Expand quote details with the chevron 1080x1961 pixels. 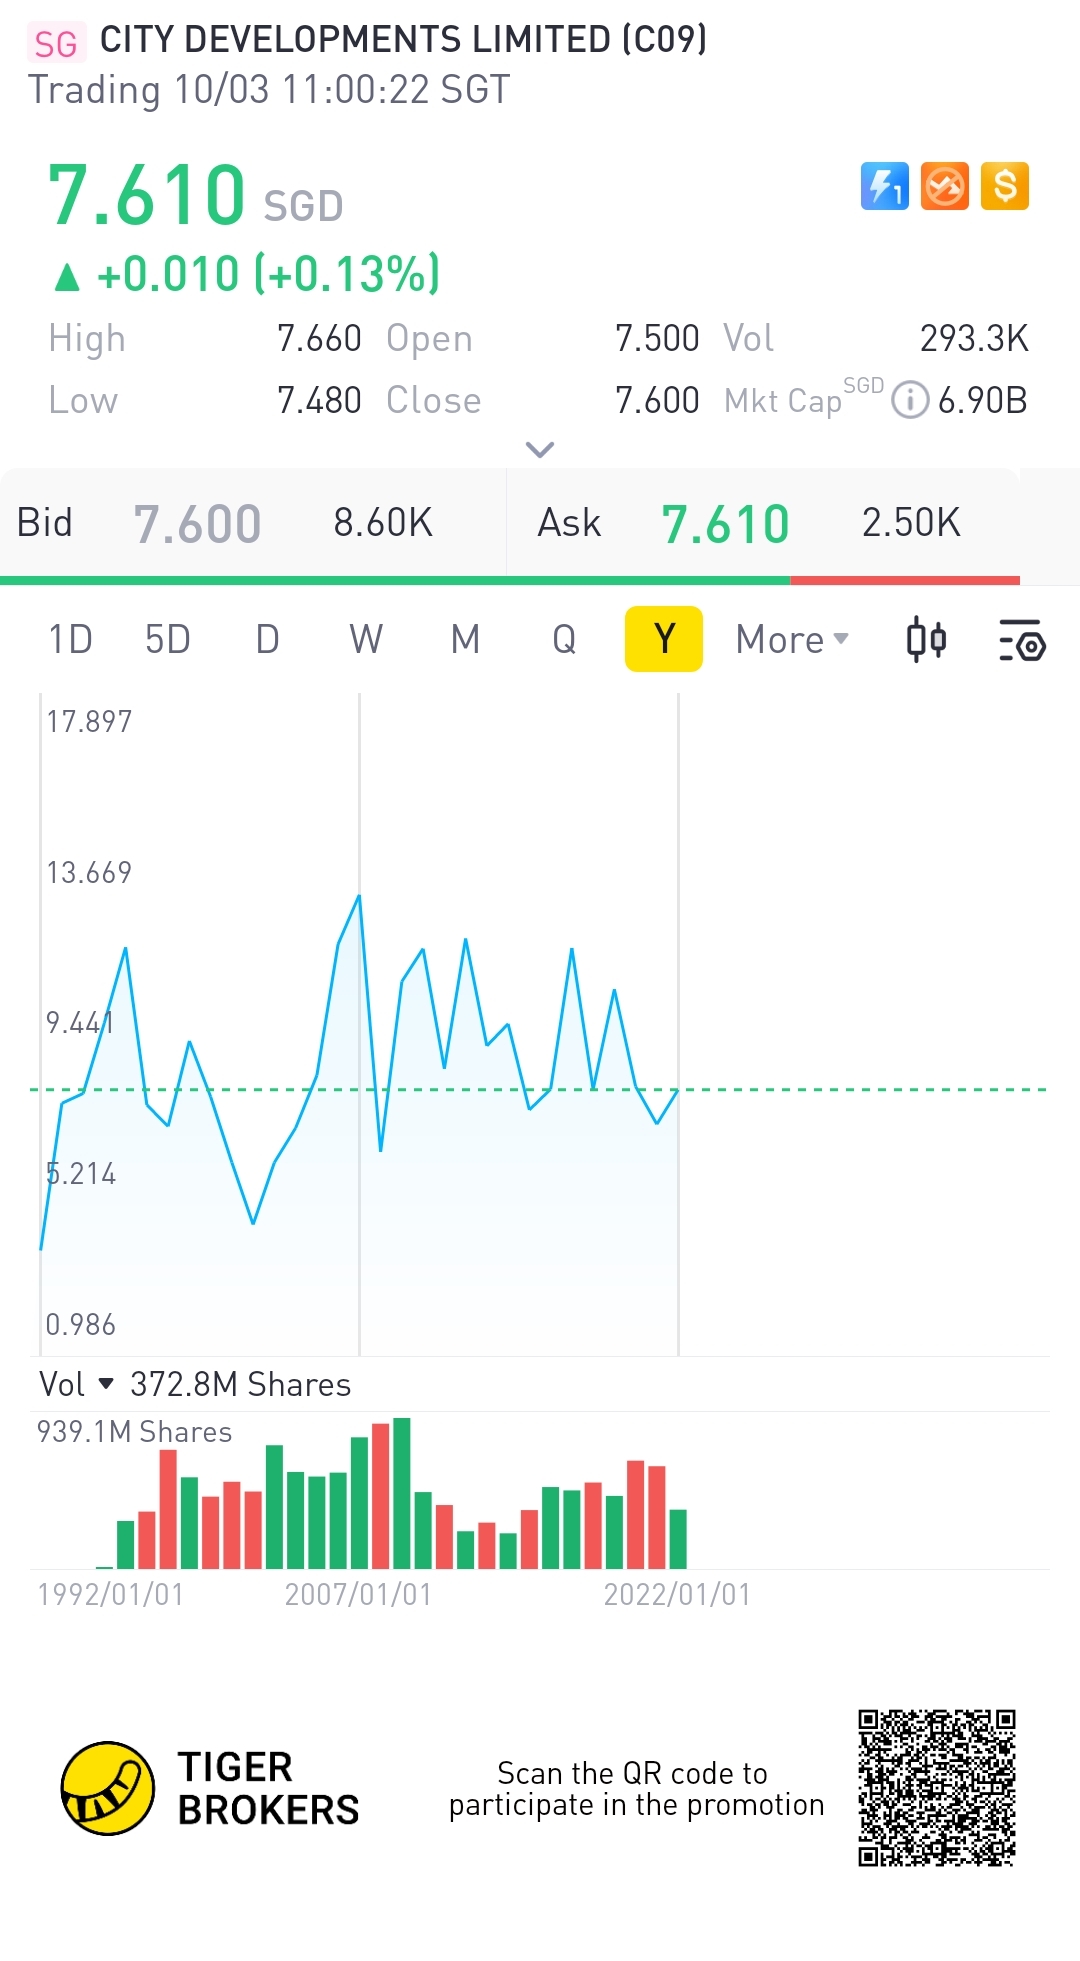tap(540, 449)
